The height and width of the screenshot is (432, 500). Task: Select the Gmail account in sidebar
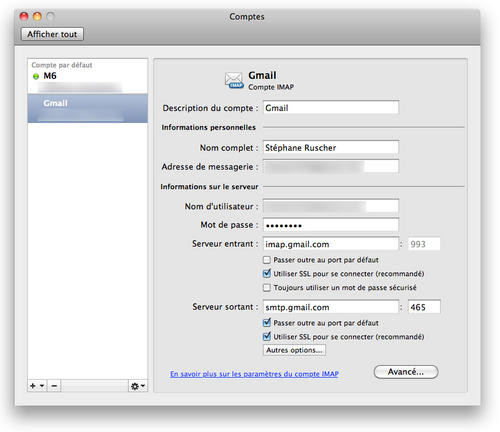coord(88,108)
